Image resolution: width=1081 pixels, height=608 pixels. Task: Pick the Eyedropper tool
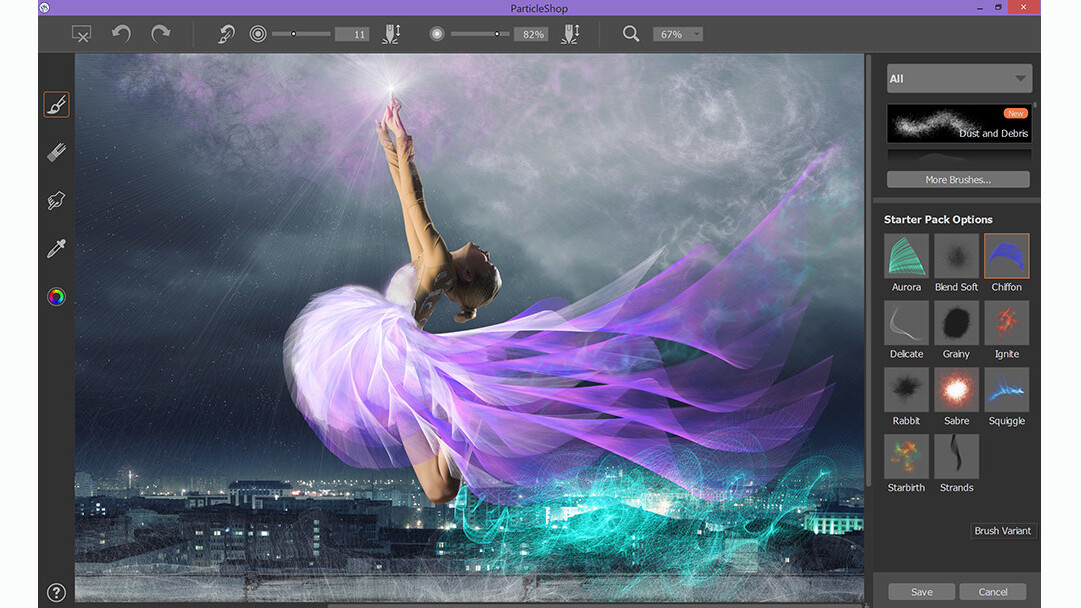[56, 249]
